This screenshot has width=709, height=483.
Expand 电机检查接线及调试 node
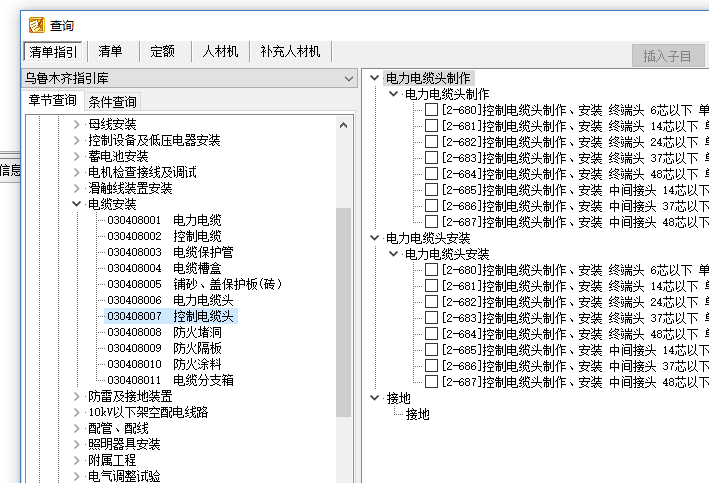pos(76,172)
